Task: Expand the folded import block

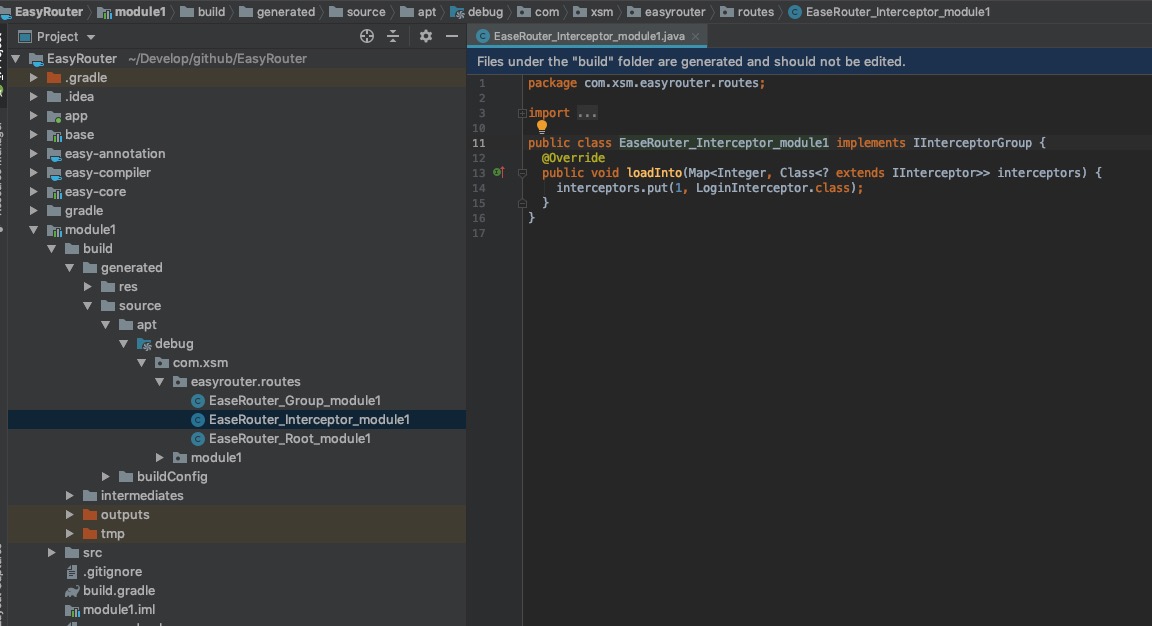Action: [522, 113]
